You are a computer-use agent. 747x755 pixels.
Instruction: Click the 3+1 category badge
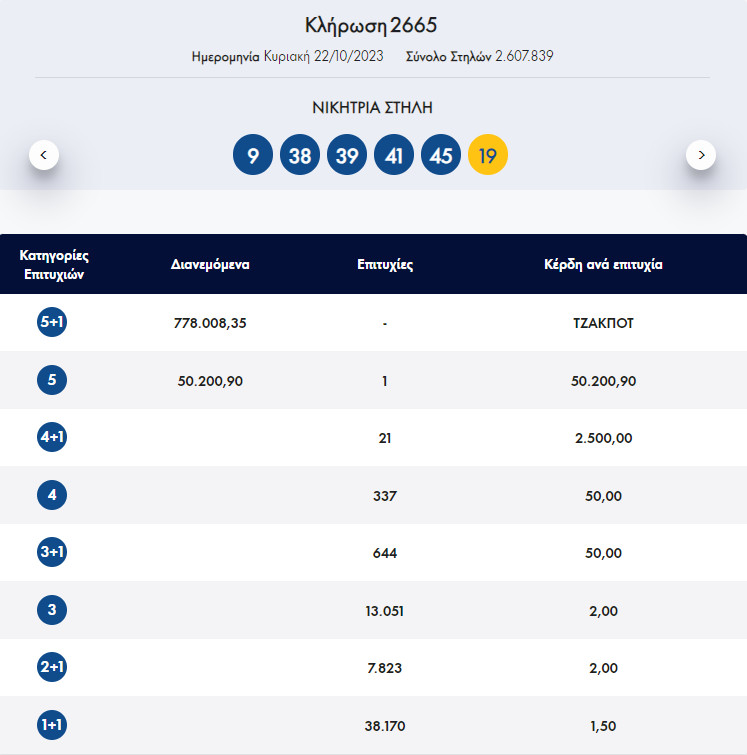(52, 553)
